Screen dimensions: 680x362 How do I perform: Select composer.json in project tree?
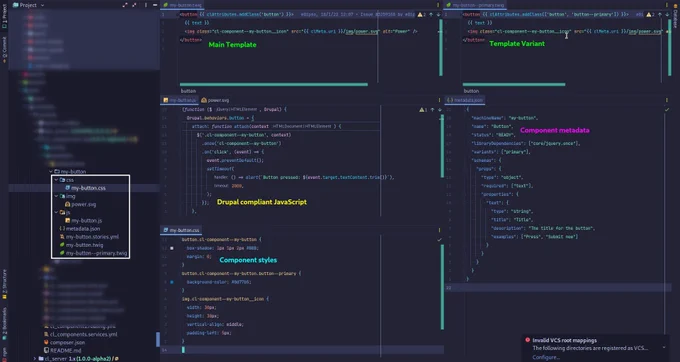(x=64, y=342)
